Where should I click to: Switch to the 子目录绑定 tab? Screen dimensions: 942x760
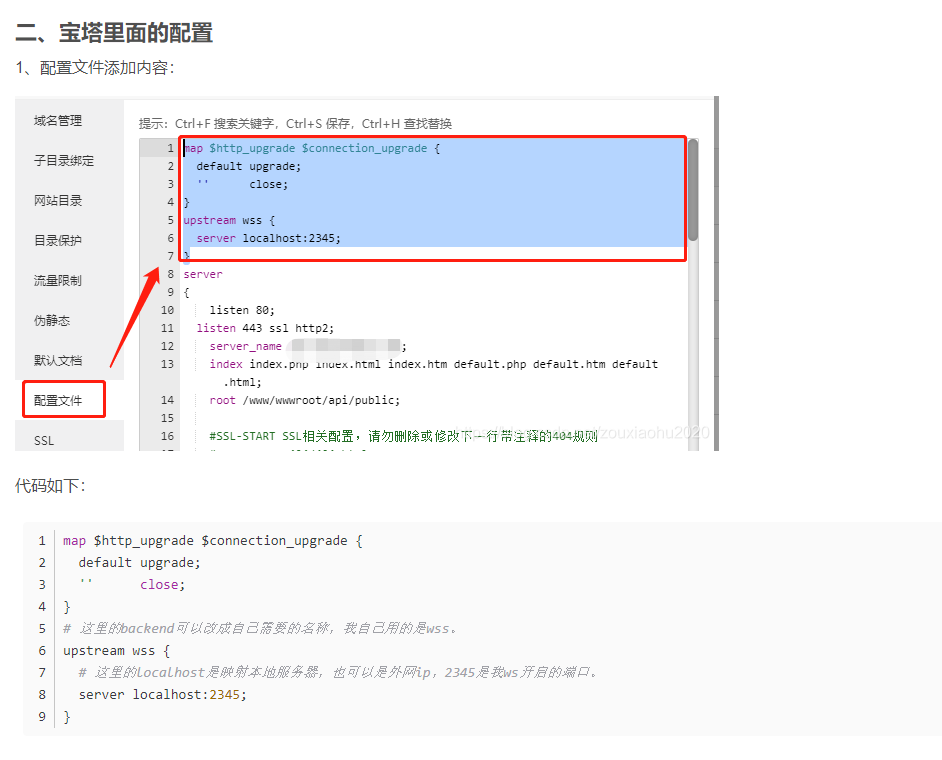pos(63,161)
